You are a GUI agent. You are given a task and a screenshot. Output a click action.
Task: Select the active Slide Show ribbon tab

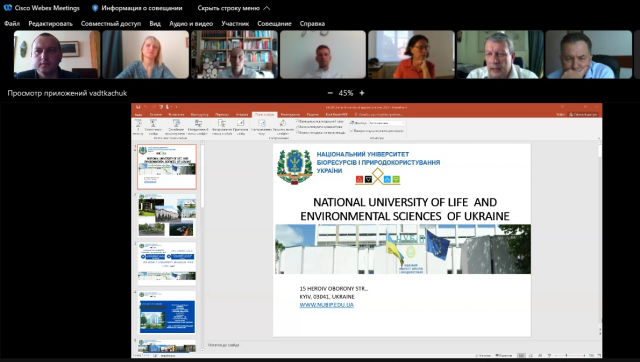click(x=264, y=115)
